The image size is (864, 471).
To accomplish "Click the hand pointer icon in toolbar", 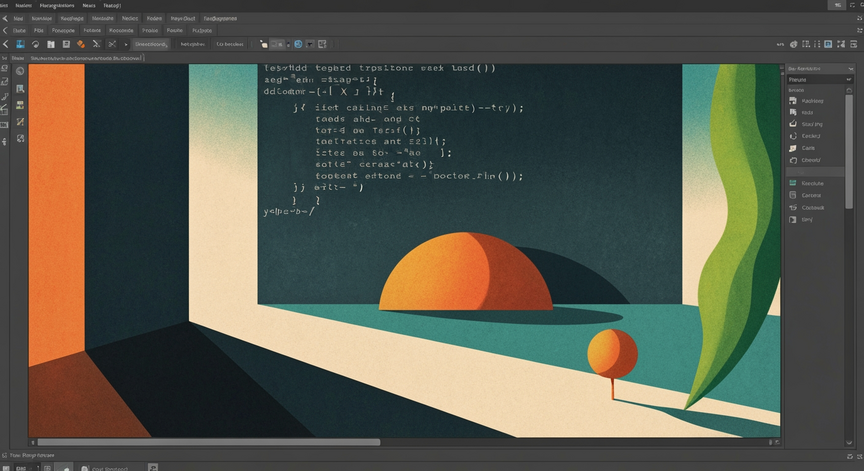I will 263,44.
